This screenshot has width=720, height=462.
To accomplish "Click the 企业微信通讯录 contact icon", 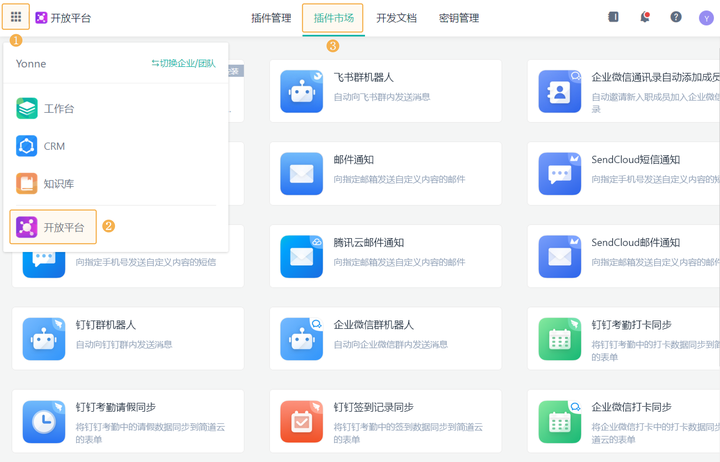I will coord(560,91).
